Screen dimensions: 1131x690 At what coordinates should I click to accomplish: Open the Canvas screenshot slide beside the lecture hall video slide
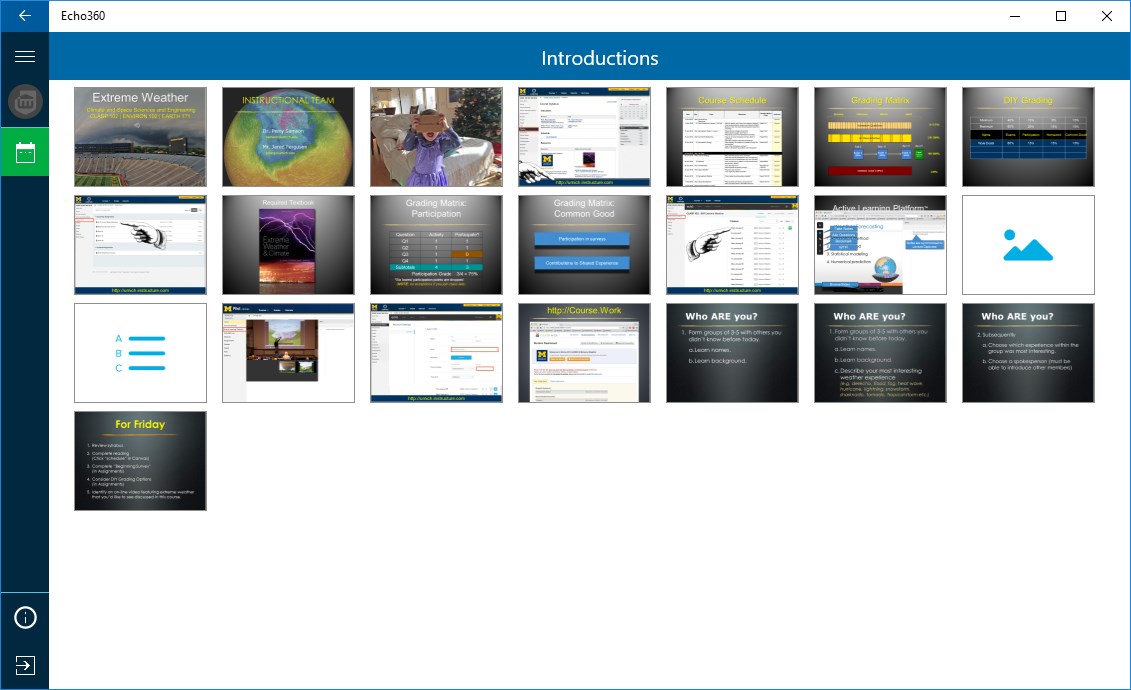tap(436, 353)
